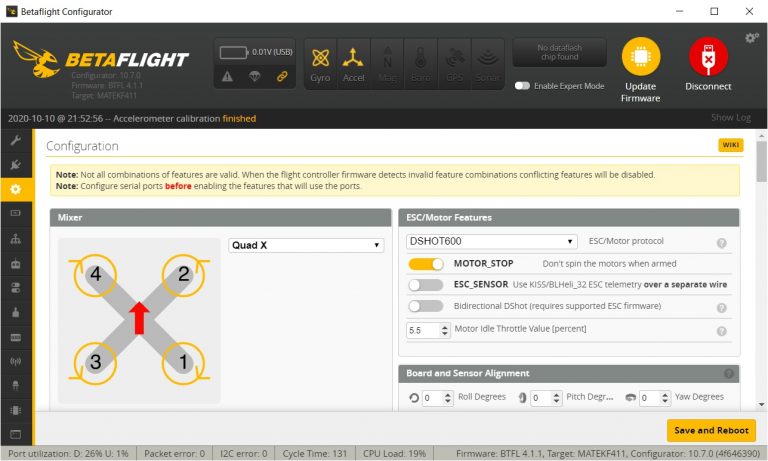Enable the Bidirectional DShot switch
768x461 pixels.
tap(426, 306)
